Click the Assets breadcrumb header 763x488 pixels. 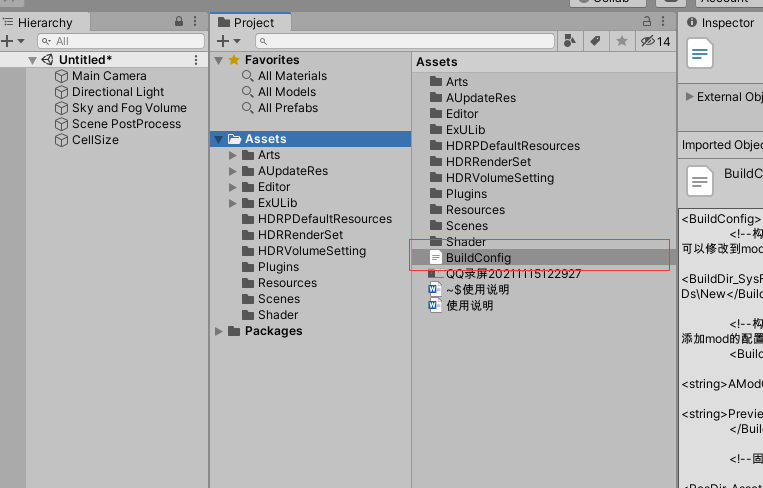[x=436, y=62]
